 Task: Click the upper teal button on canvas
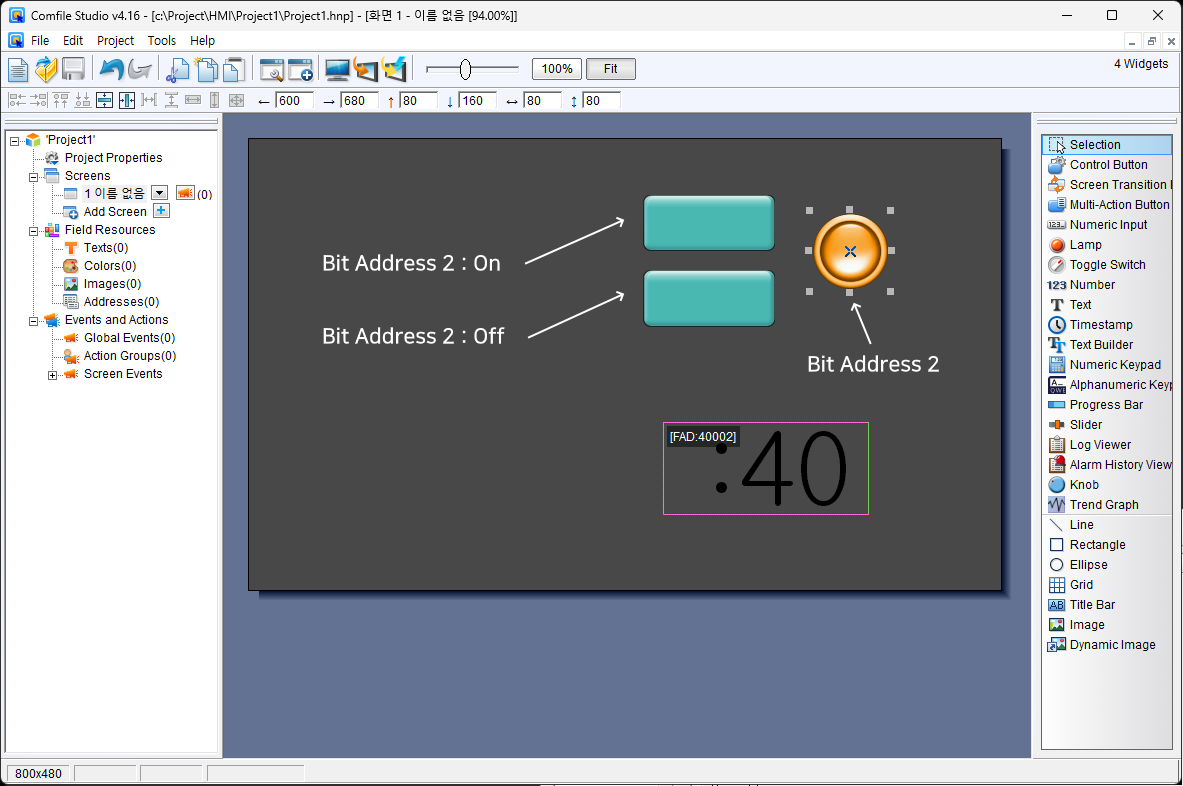[x=708, y=222]
